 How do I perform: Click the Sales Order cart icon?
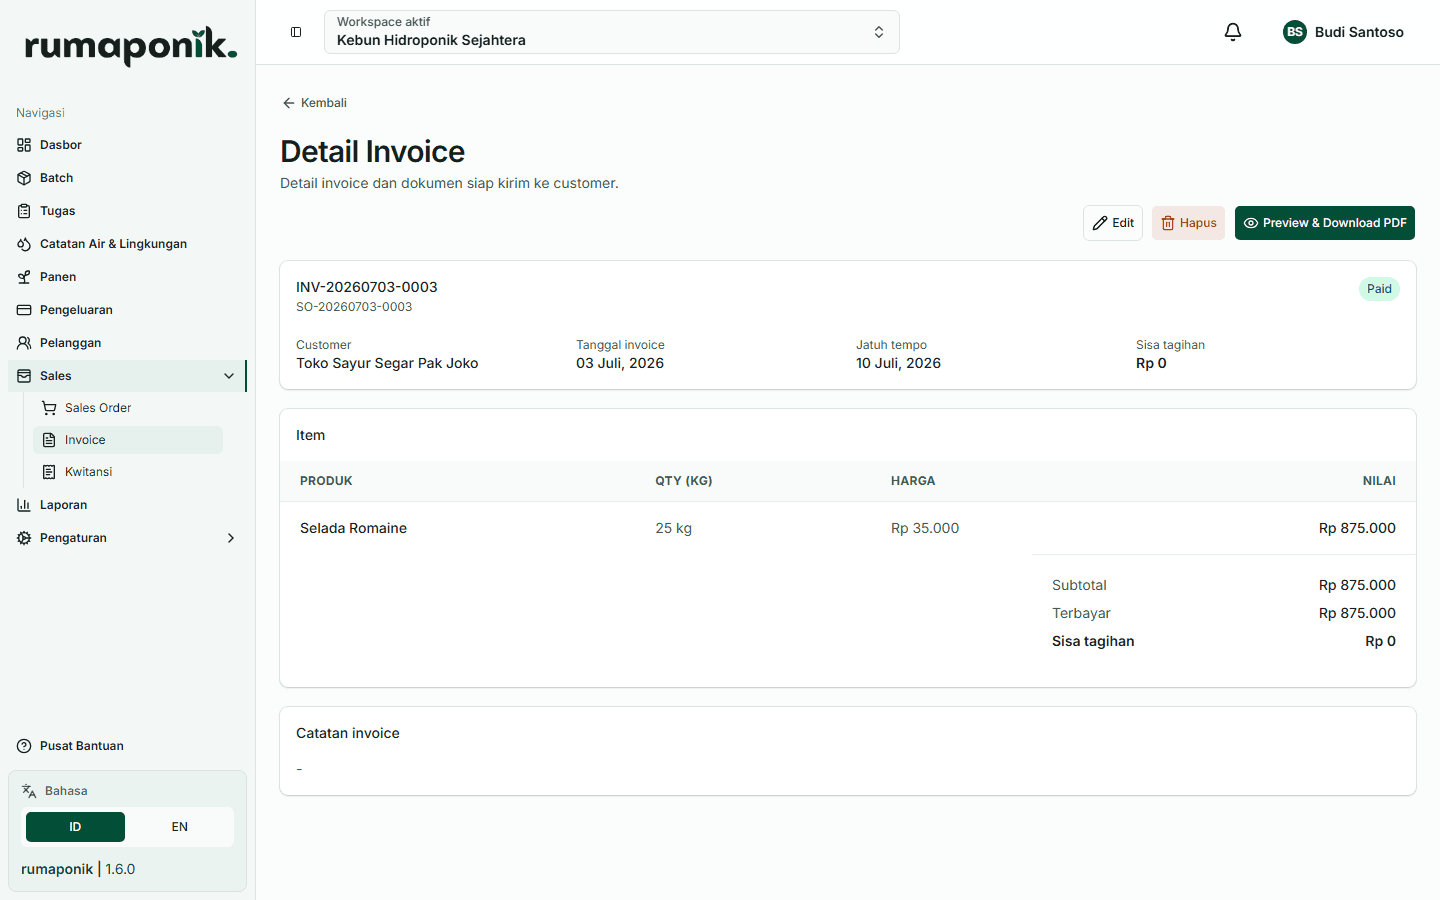49,408
